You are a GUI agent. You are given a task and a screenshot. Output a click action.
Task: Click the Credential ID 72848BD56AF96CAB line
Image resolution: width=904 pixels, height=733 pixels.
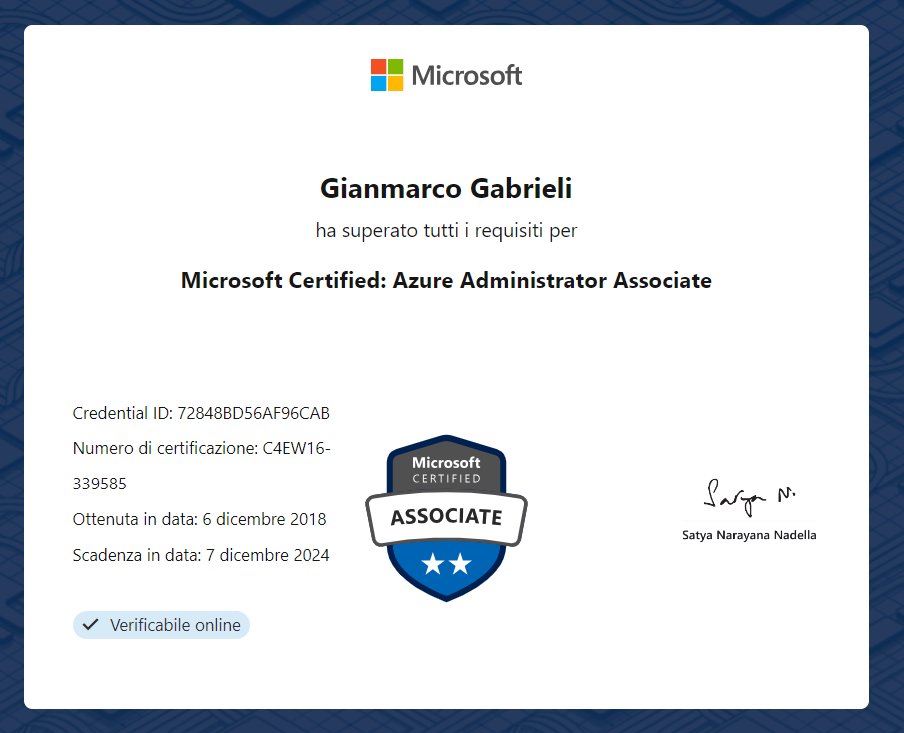point(201,414)
